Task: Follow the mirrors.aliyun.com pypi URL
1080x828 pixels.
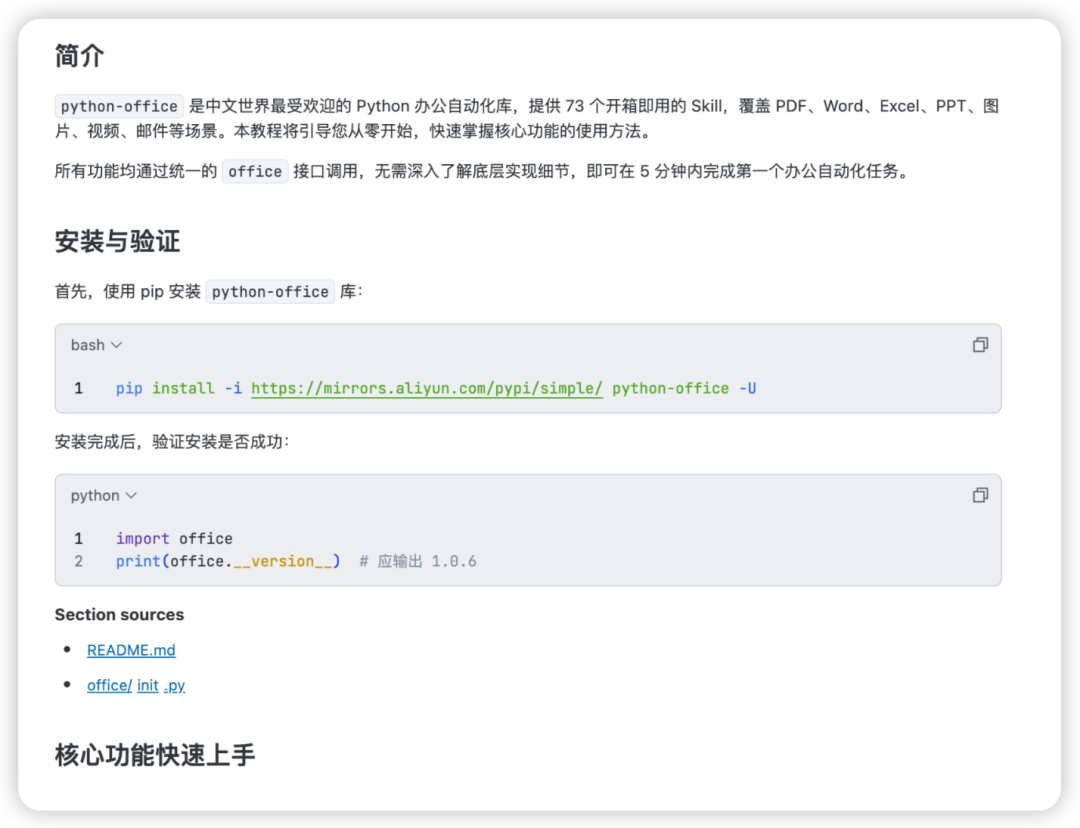Action: point(426,389)
